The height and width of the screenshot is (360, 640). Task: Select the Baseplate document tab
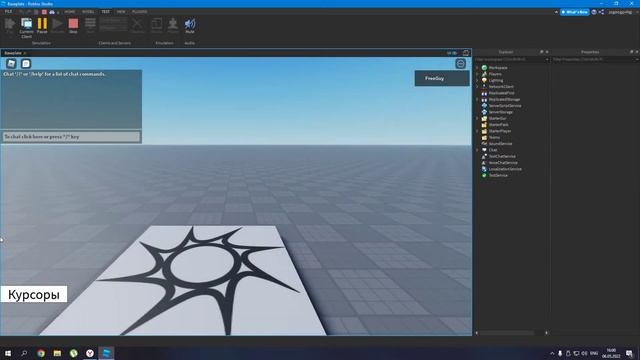(x=14, y=53)
